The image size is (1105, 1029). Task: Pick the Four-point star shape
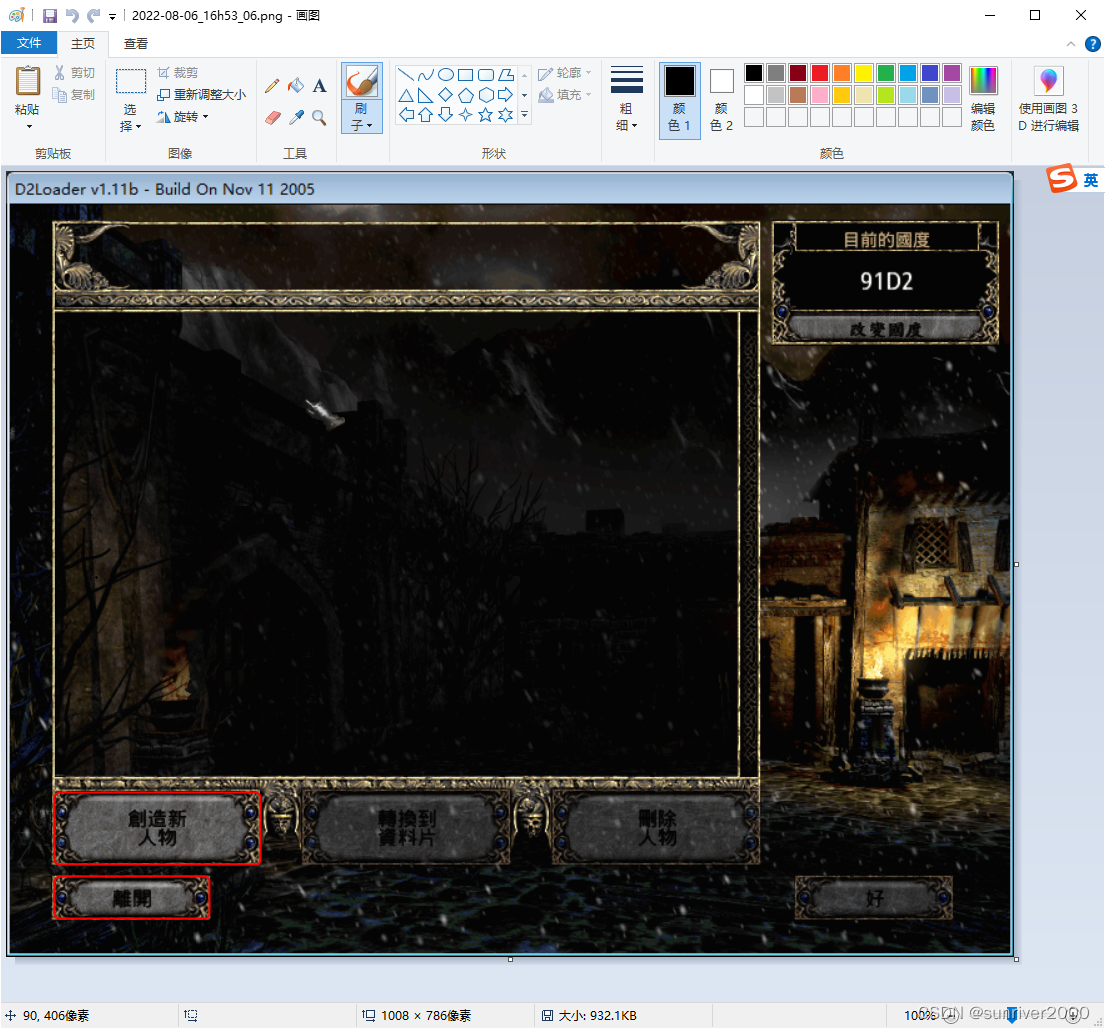465,115
